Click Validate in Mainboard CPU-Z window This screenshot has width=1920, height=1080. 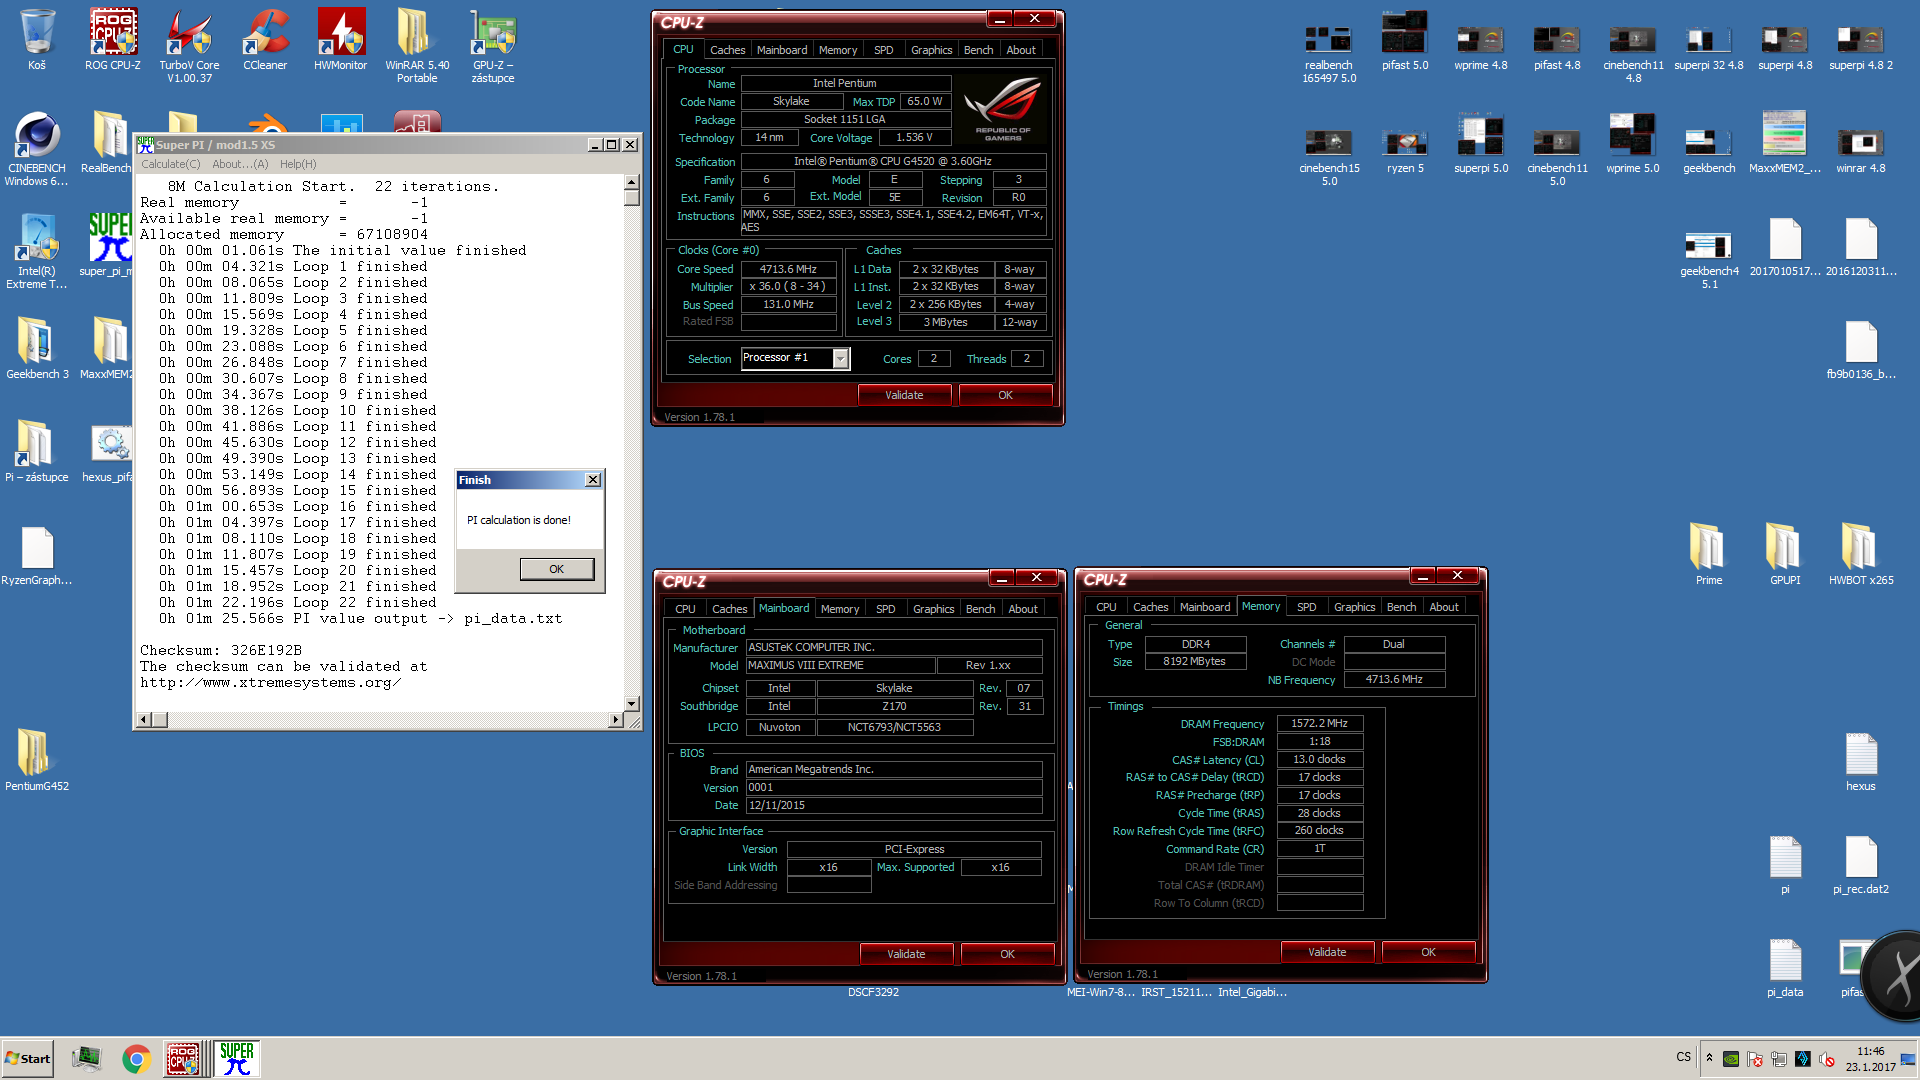click(906, 954)
